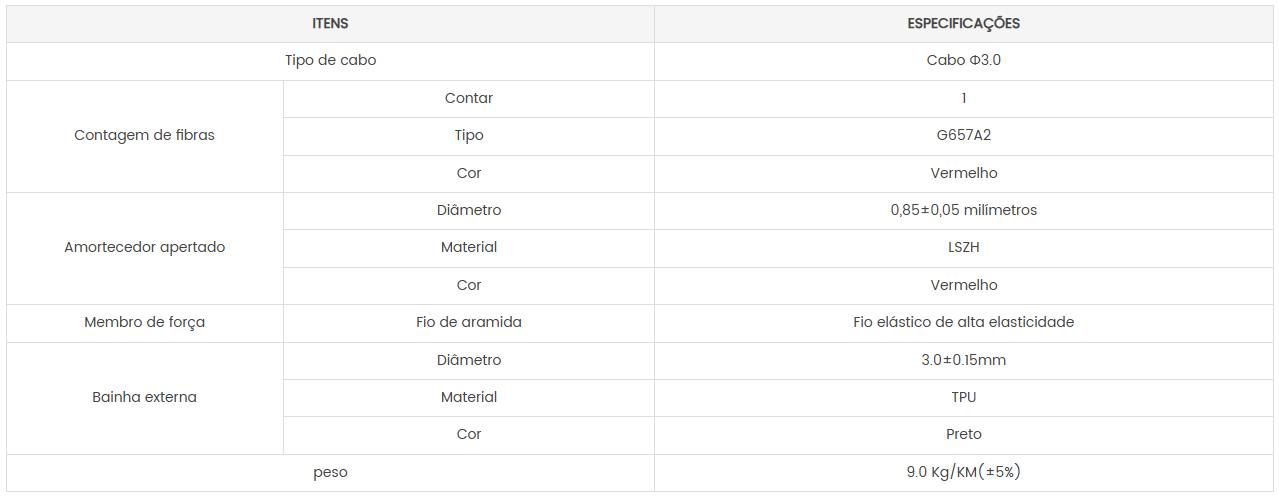Select the G657A2 fiber type value

[x=963, y=135]
